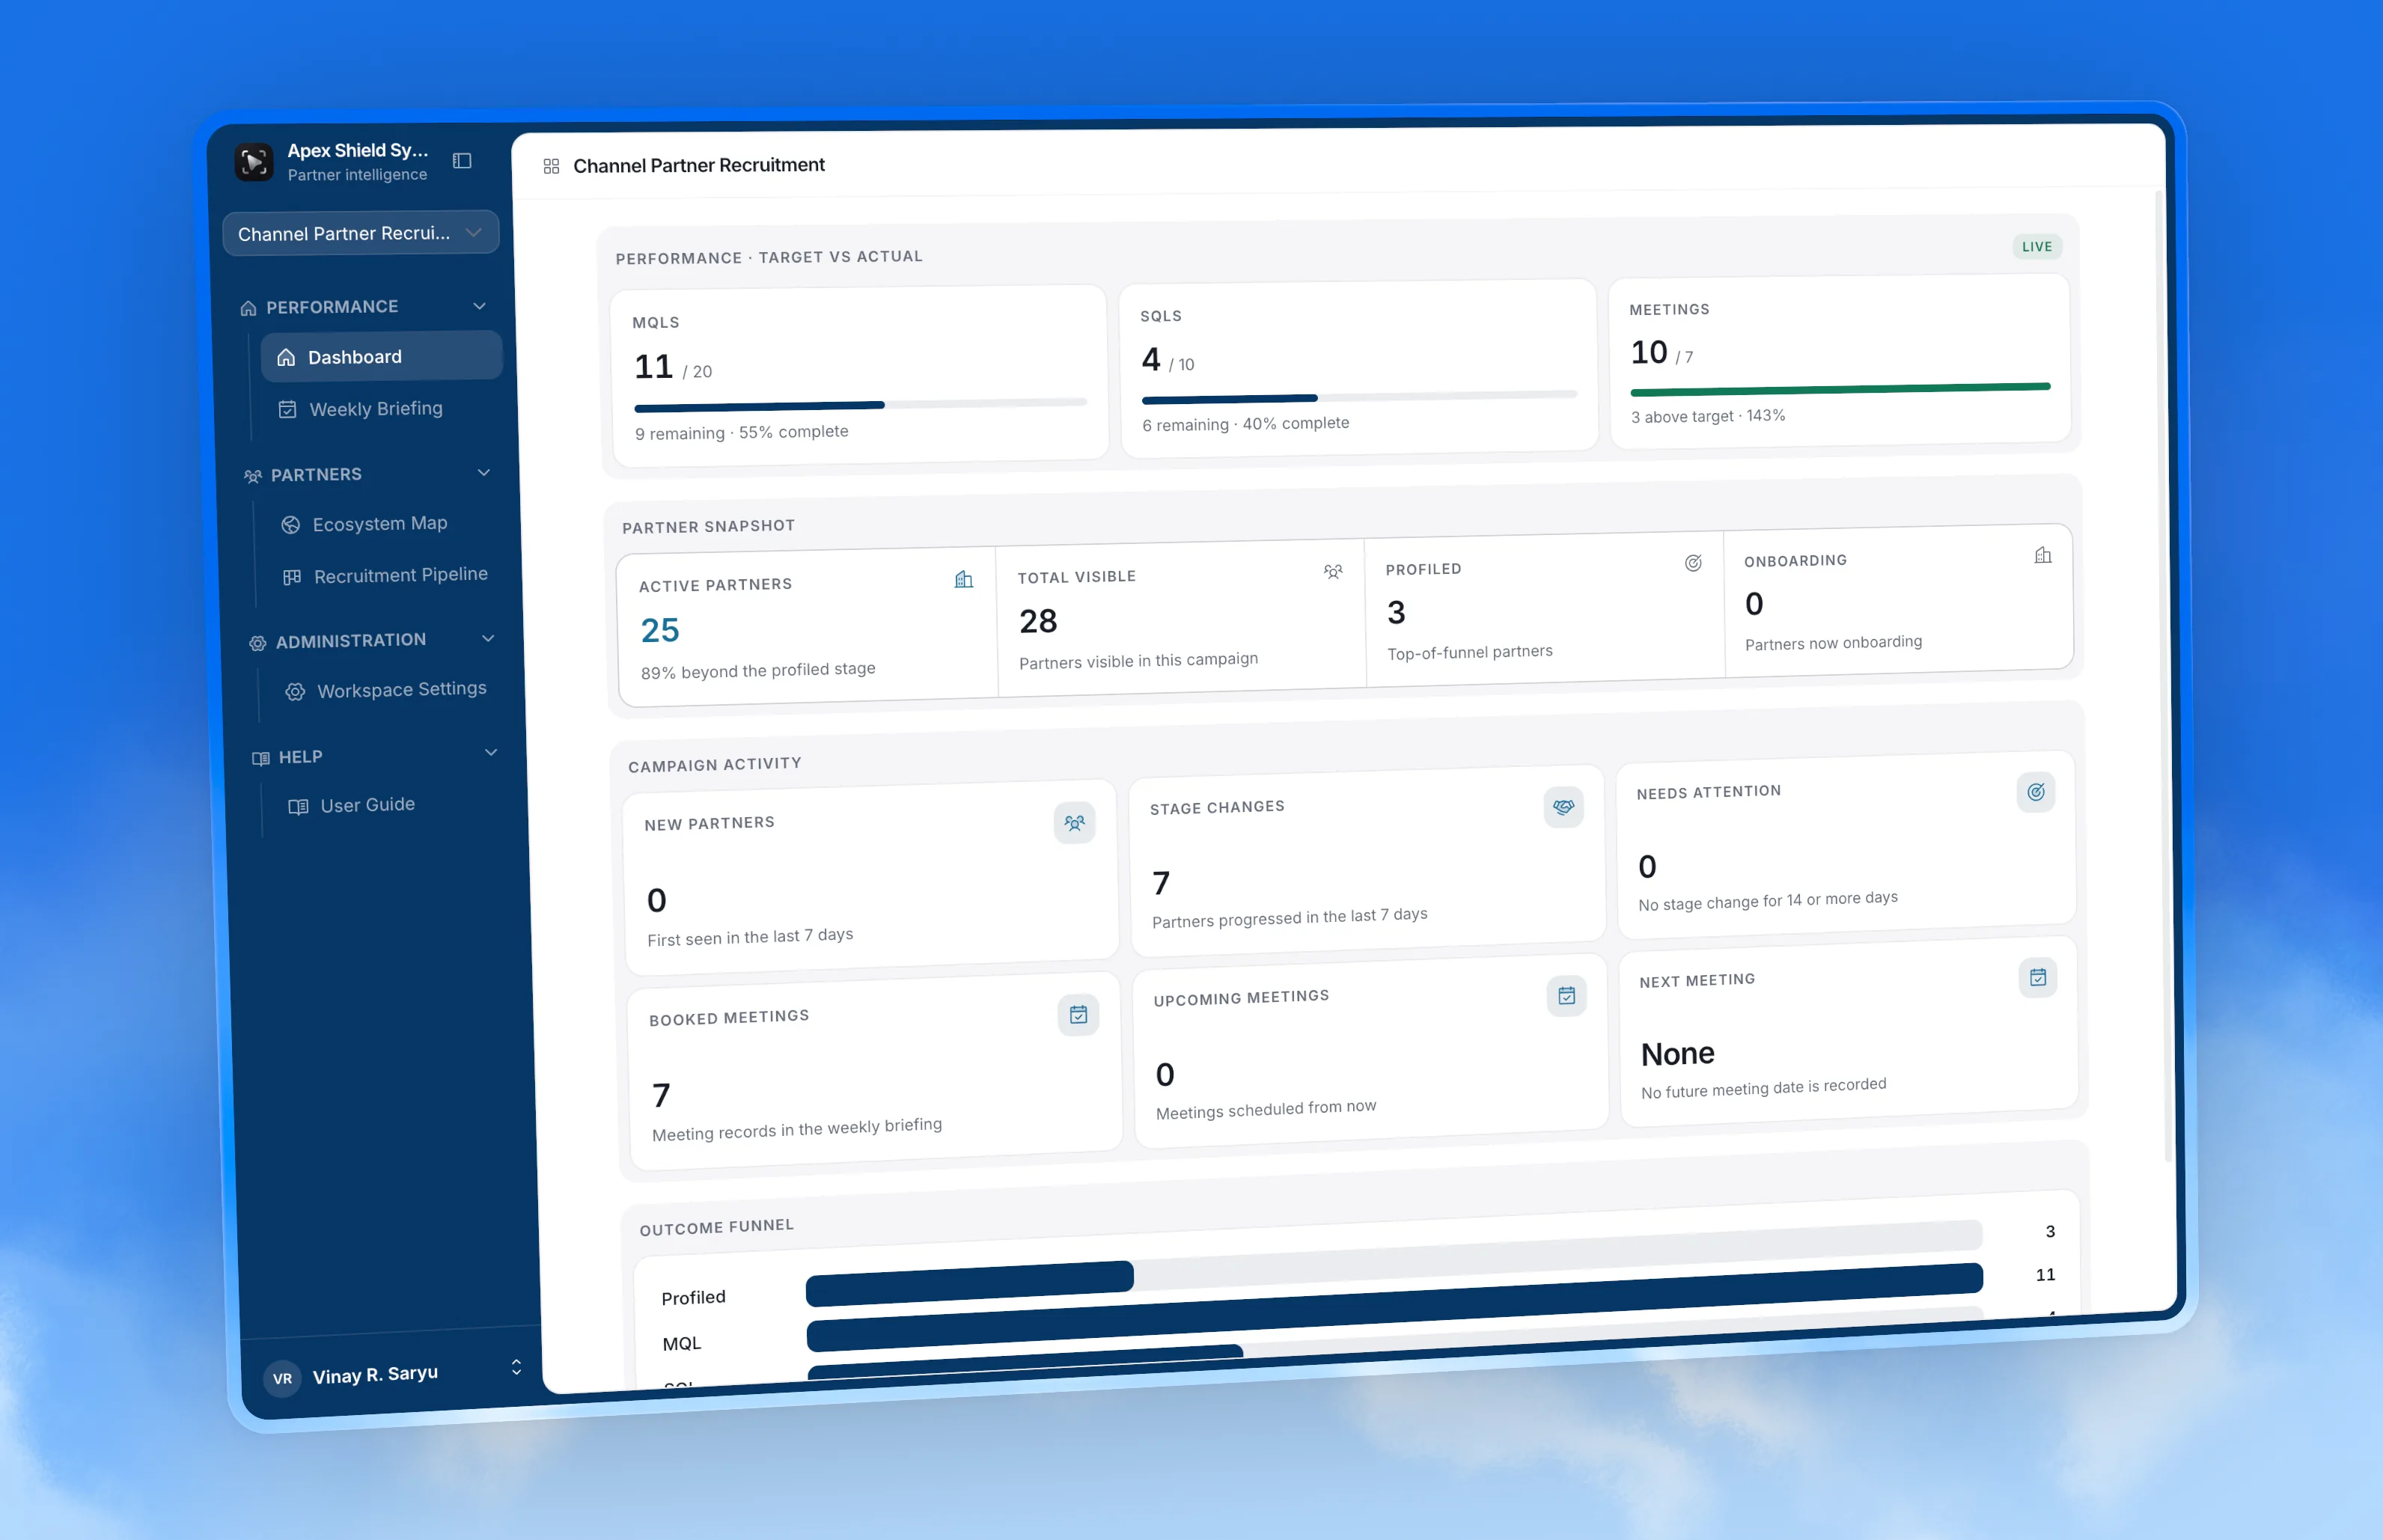Viewport: 2383px width, 1540px height.
Task: Click the Active Partners building icon
Action: click(963, 579)
